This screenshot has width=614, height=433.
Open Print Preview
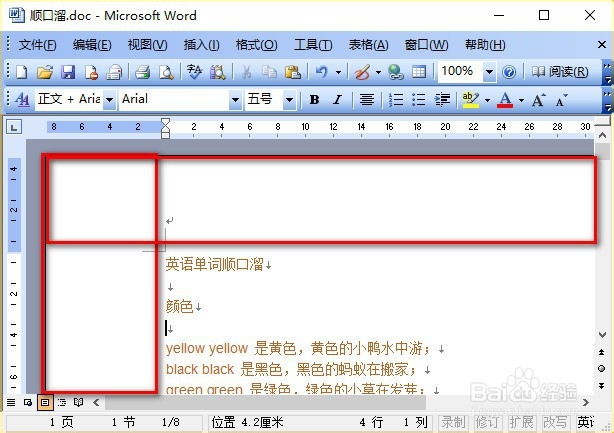tap(166, 72)
